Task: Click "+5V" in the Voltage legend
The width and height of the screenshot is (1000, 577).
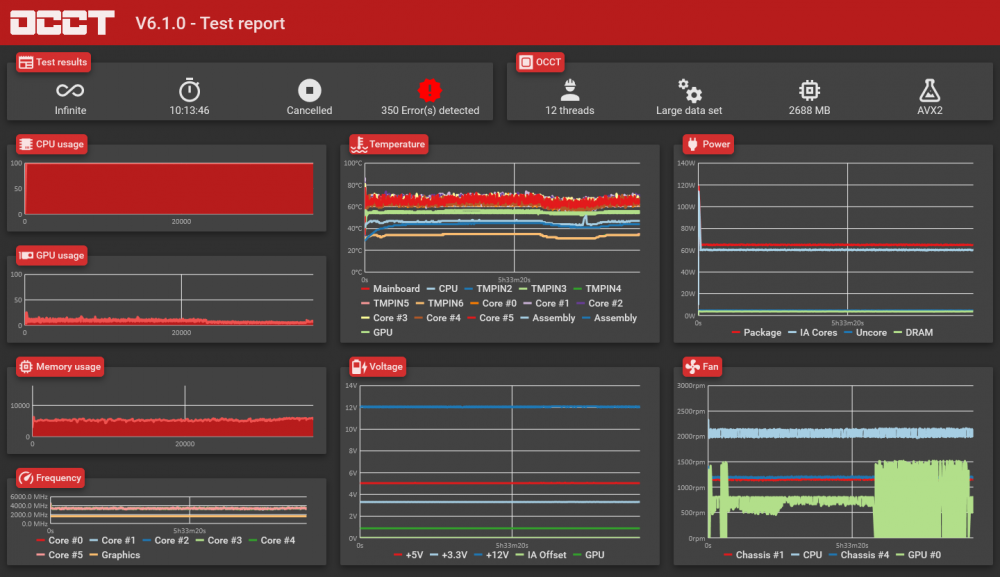Action: coord(414,555)
